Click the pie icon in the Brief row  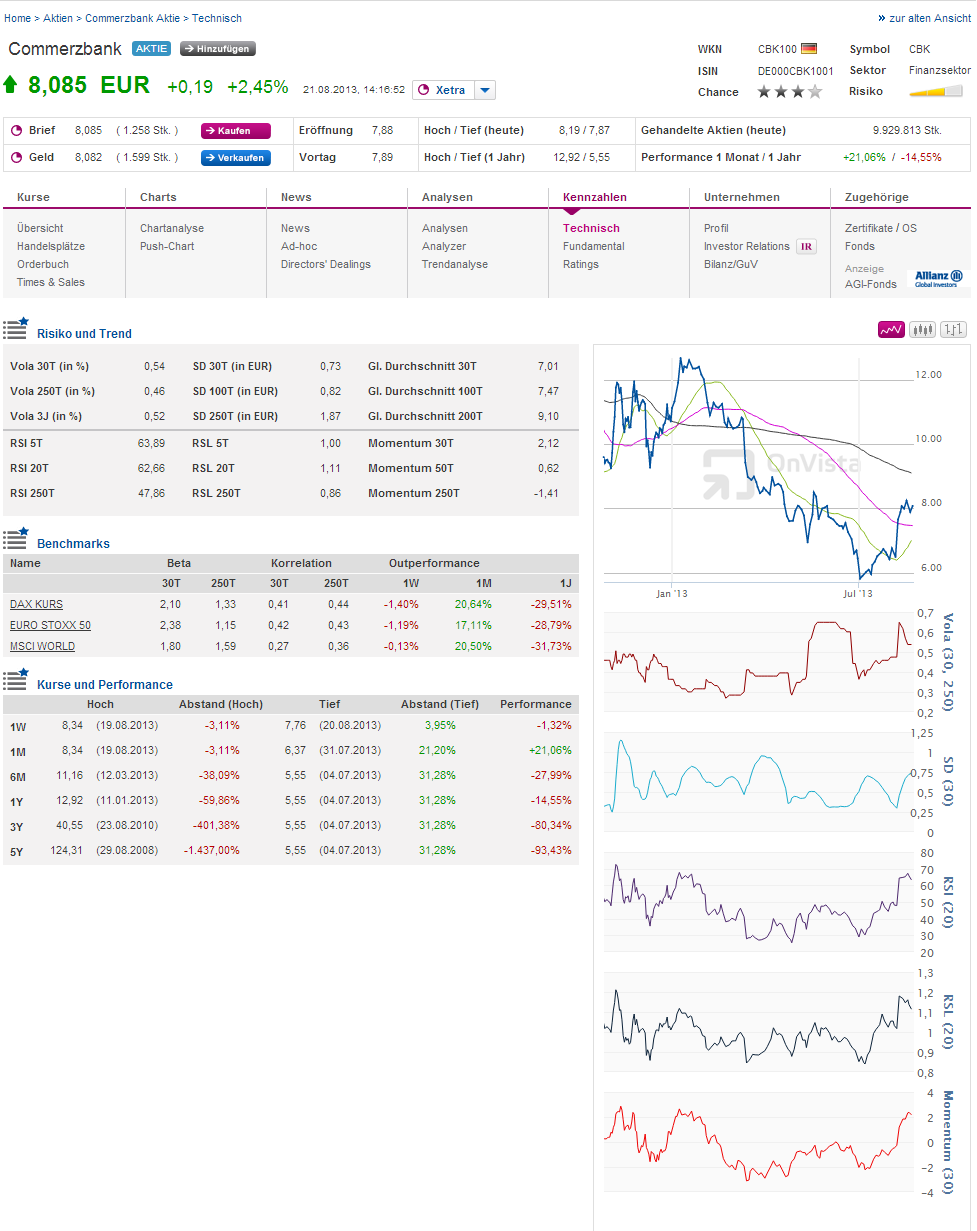[x=16, y=131]
